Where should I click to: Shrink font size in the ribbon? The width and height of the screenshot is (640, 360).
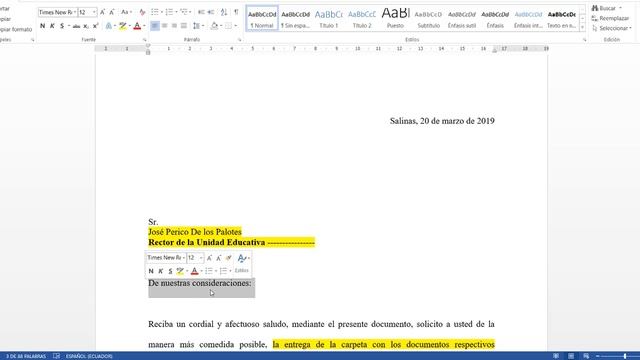pos(112,12)
